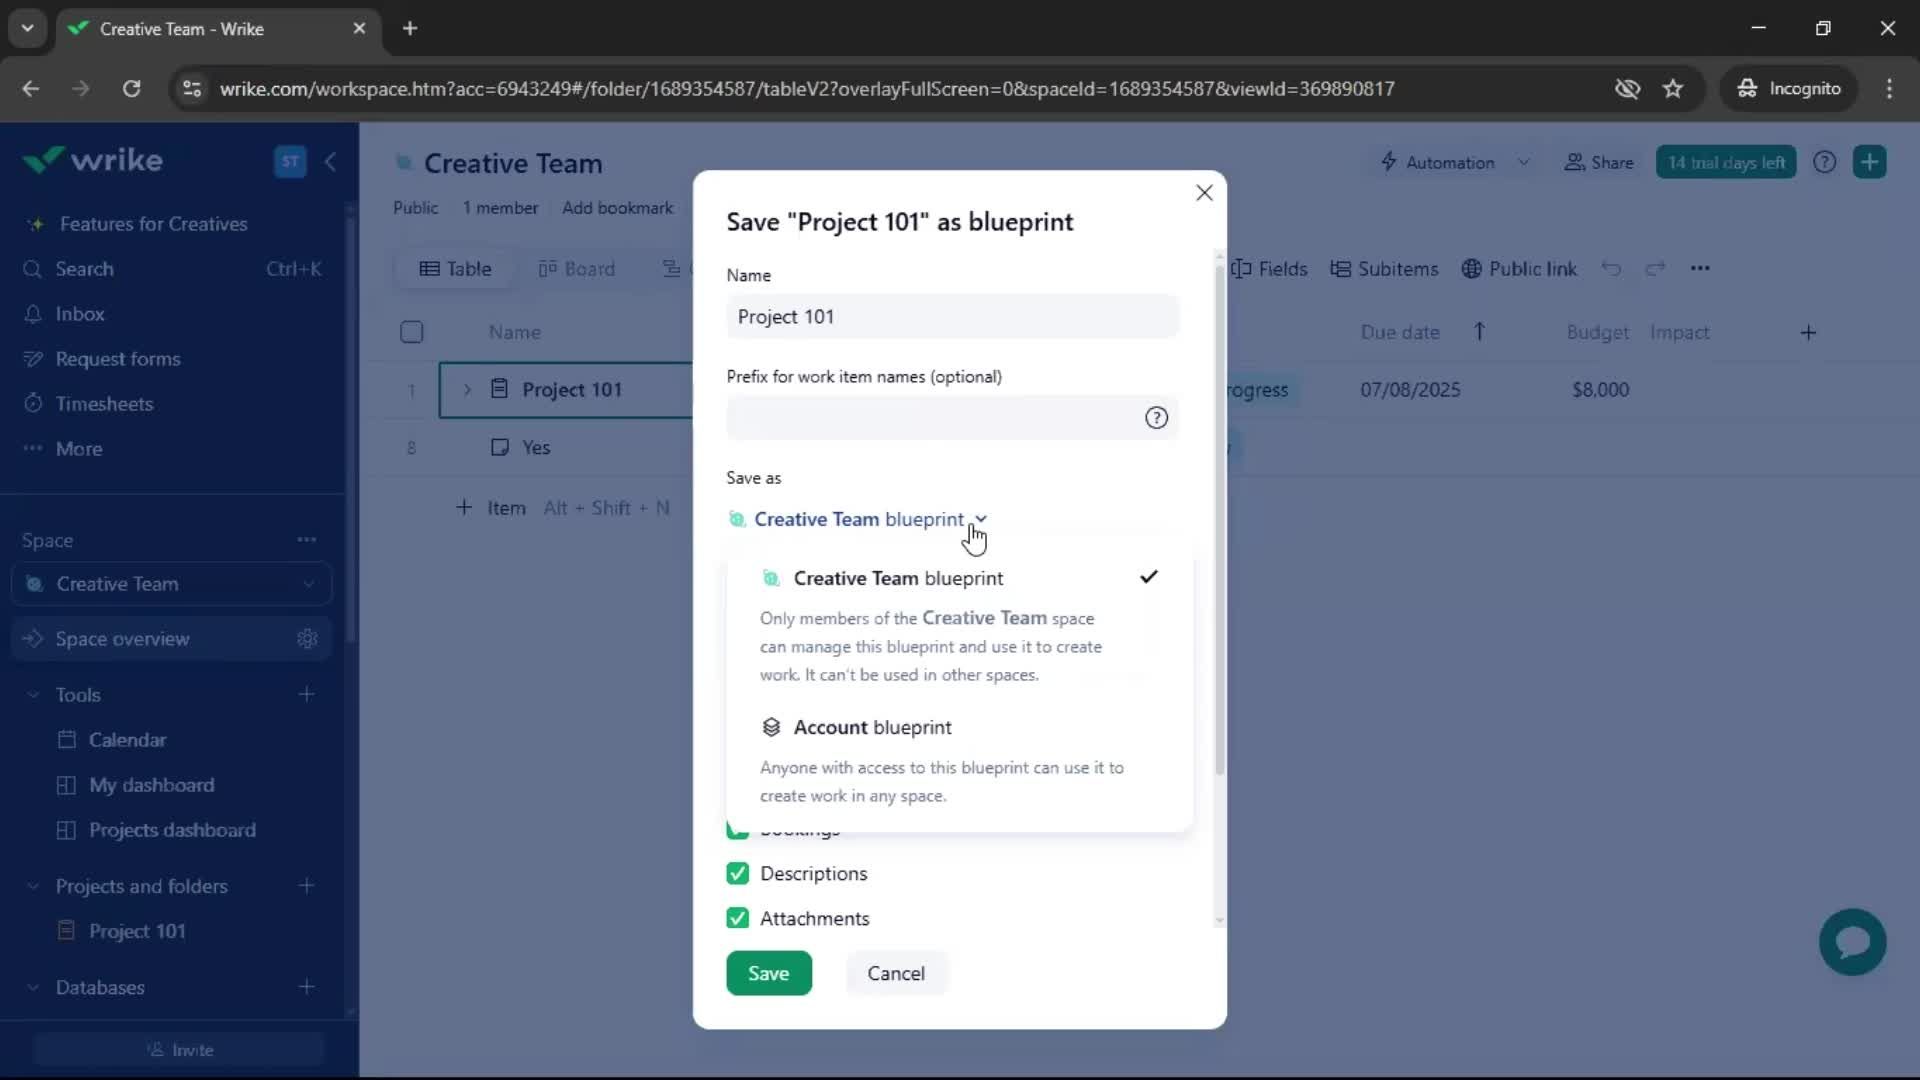Open My dashboard
Image resolution: width=1920 pixels, height=1080 pixels.
(151, 785)
